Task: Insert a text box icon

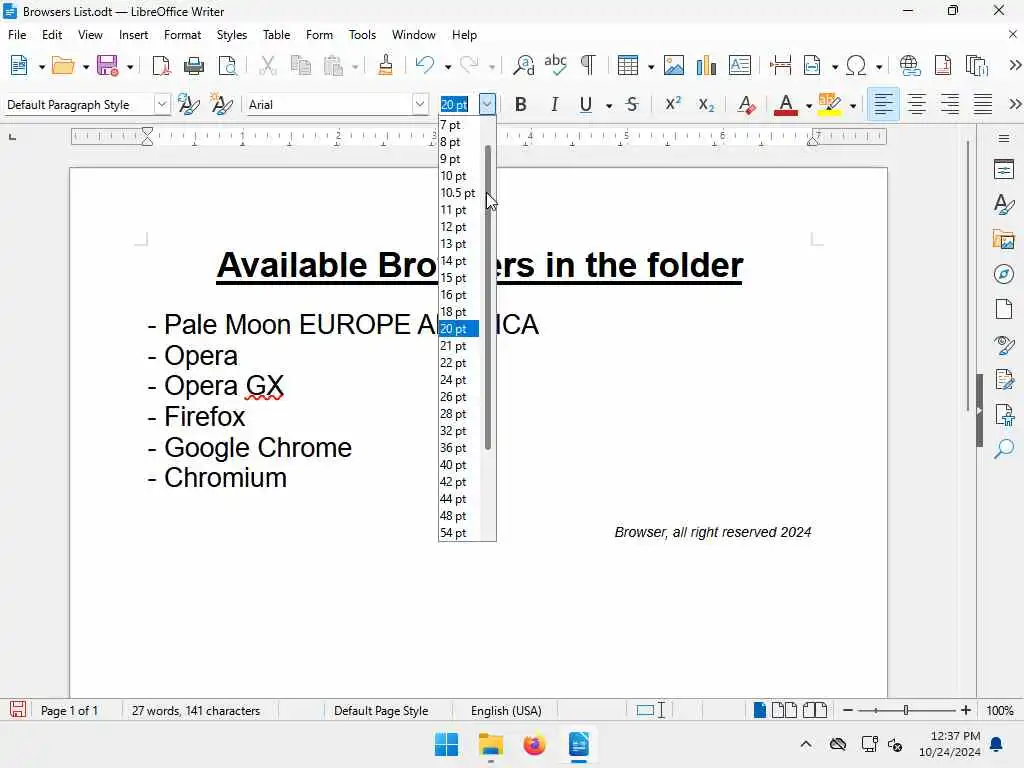Action: pyautogui.click(x=739, y=65)
